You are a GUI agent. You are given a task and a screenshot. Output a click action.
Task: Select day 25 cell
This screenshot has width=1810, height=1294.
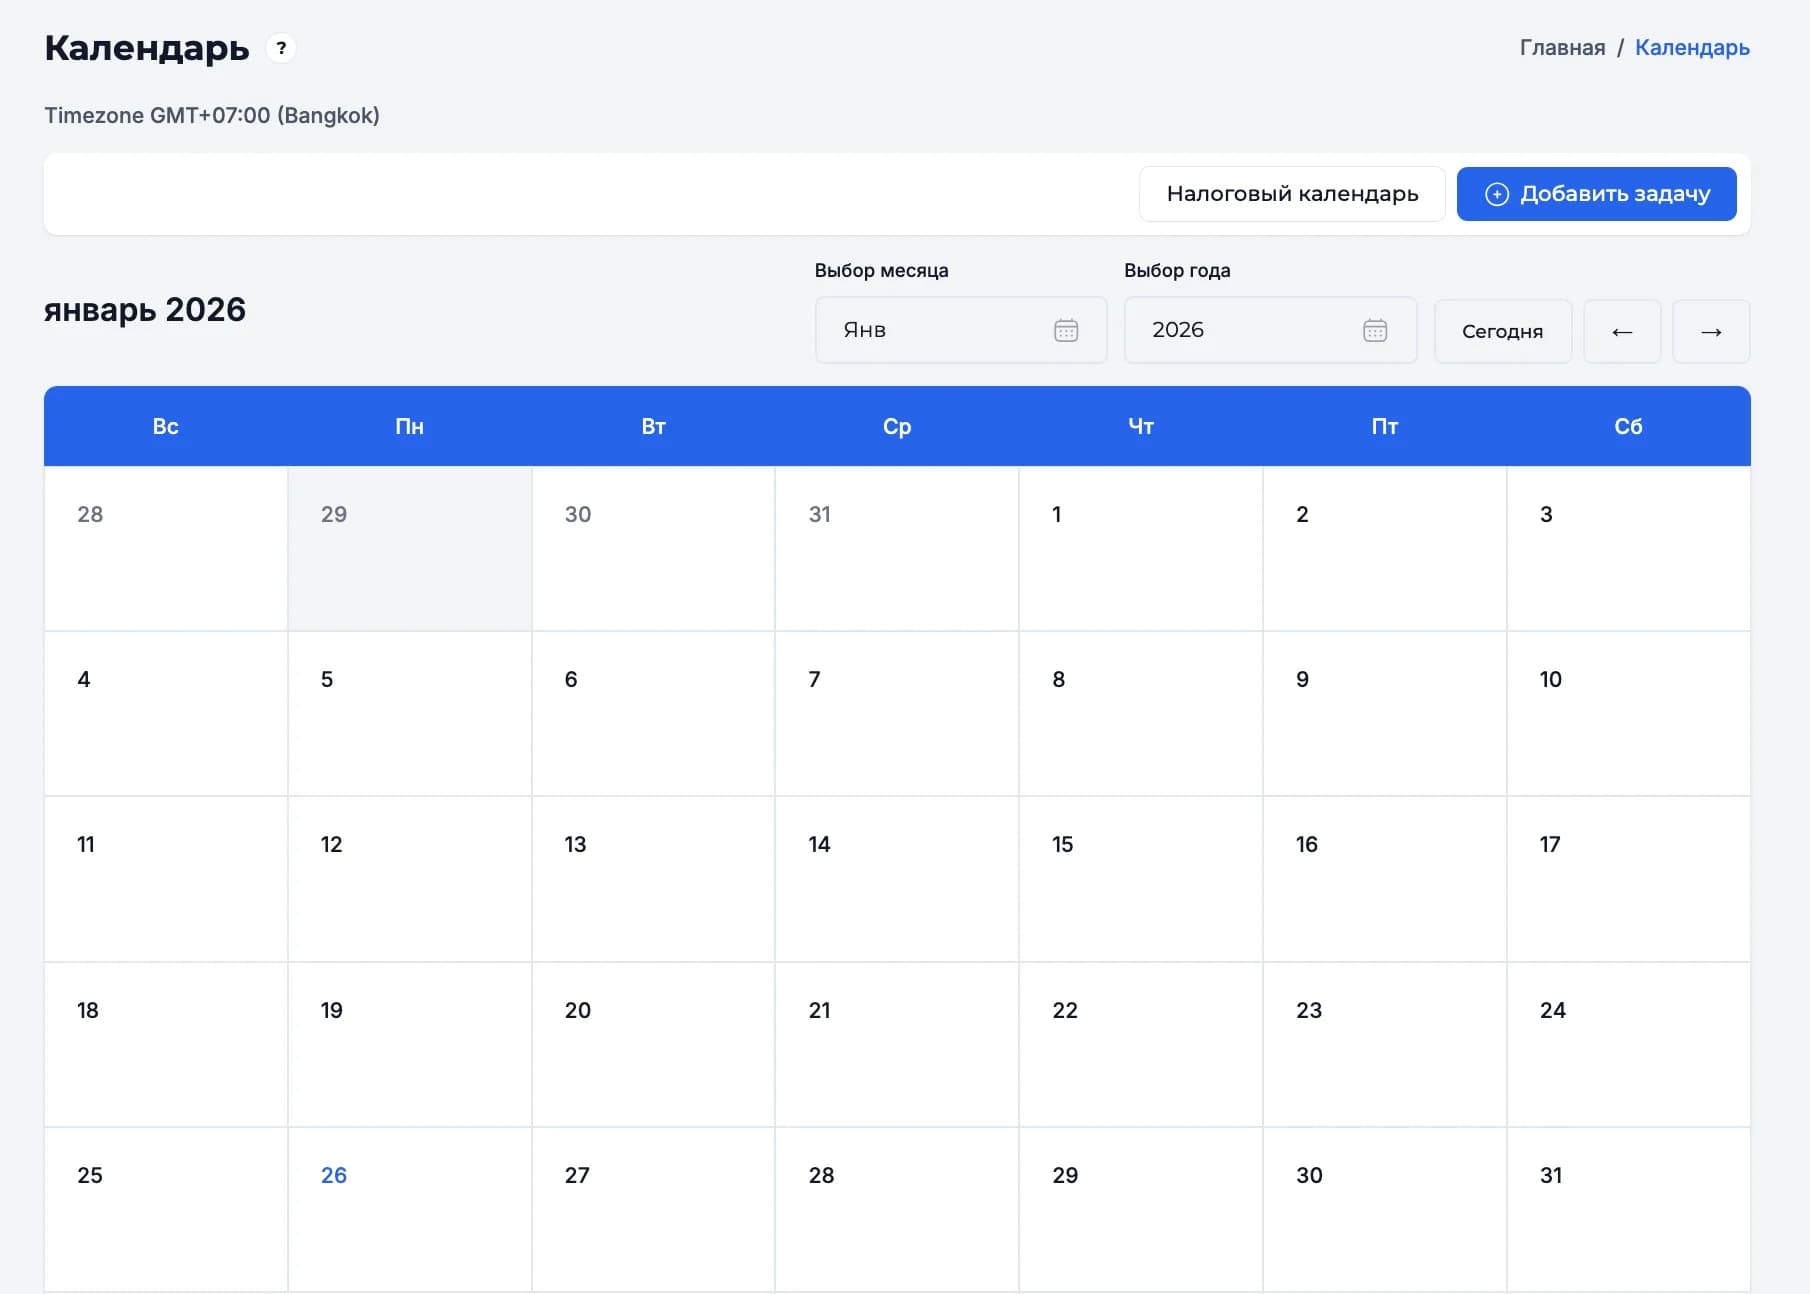coord(166,1210)
